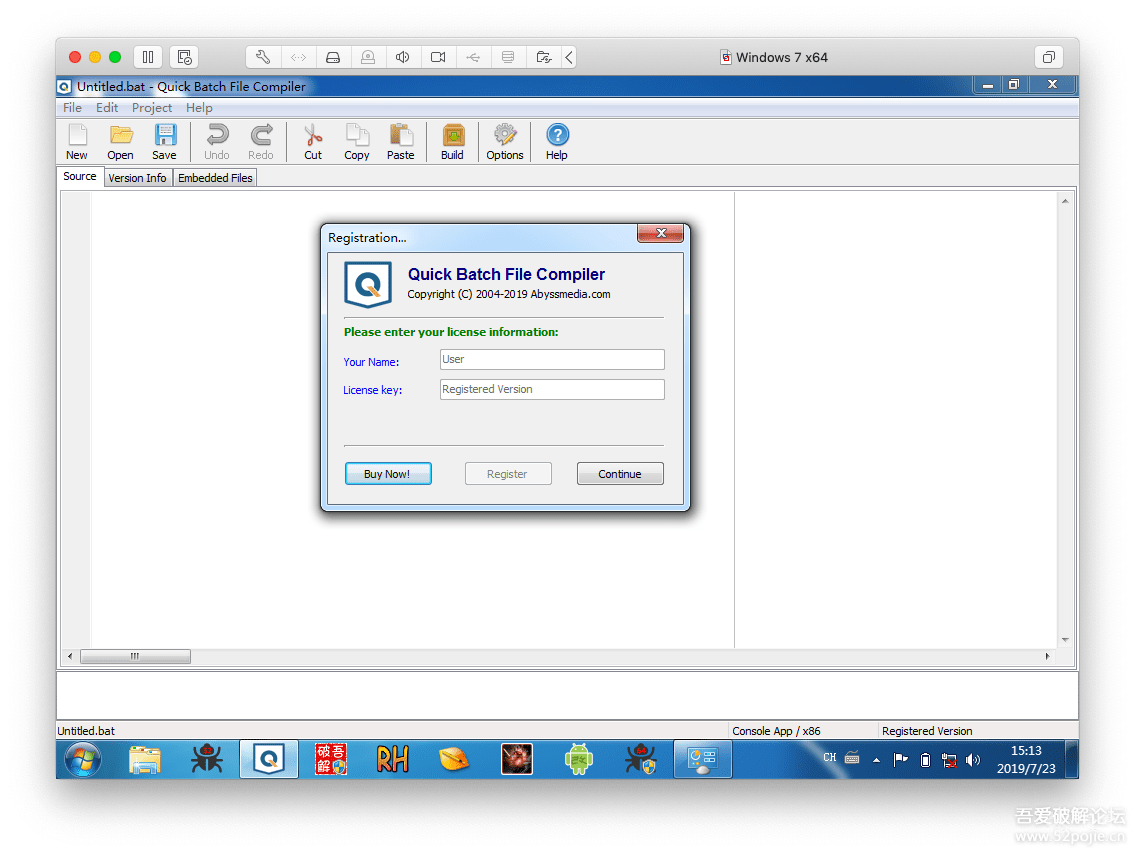This screenshot has width=1135, height=853.
Task: Open the Edit menu
Action: click(107, 108)
